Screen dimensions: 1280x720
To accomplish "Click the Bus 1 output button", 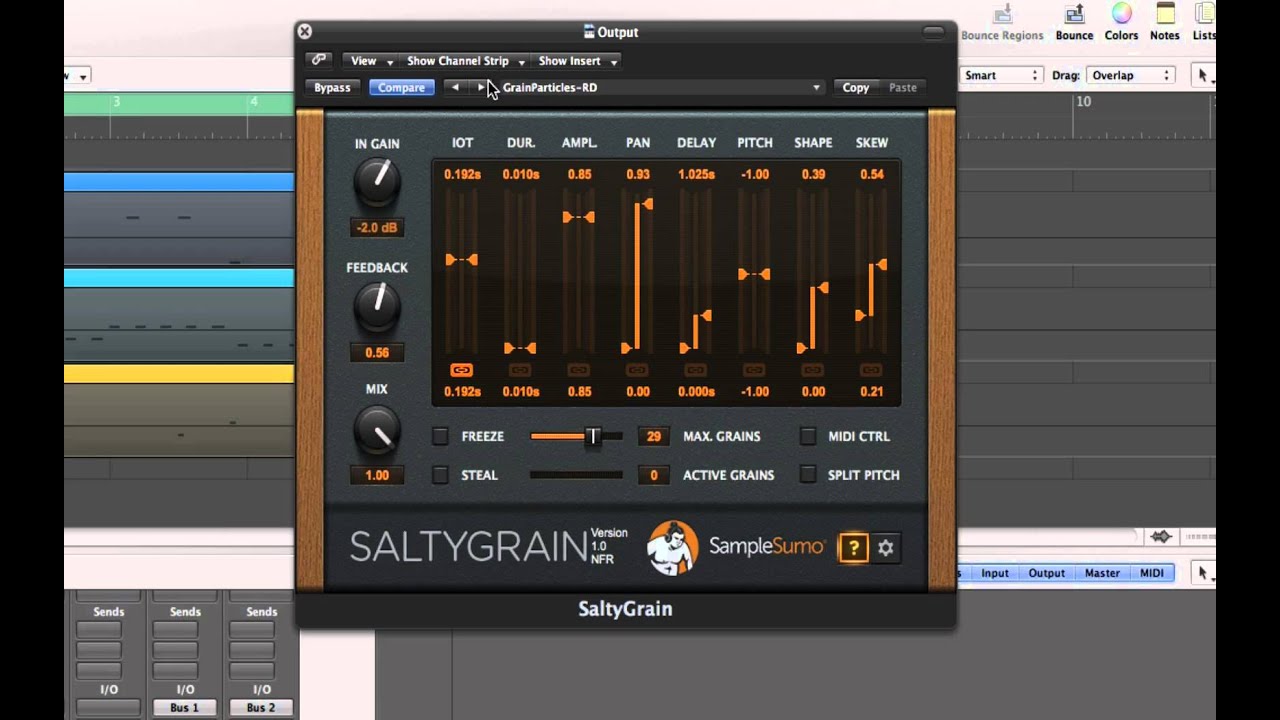I will tap(185, 707).
